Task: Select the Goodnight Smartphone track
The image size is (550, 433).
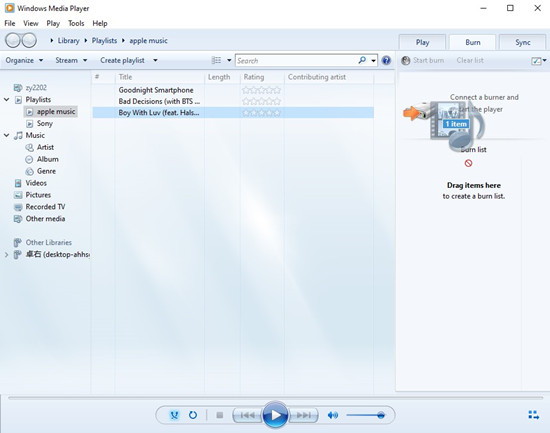Action: 233,90
